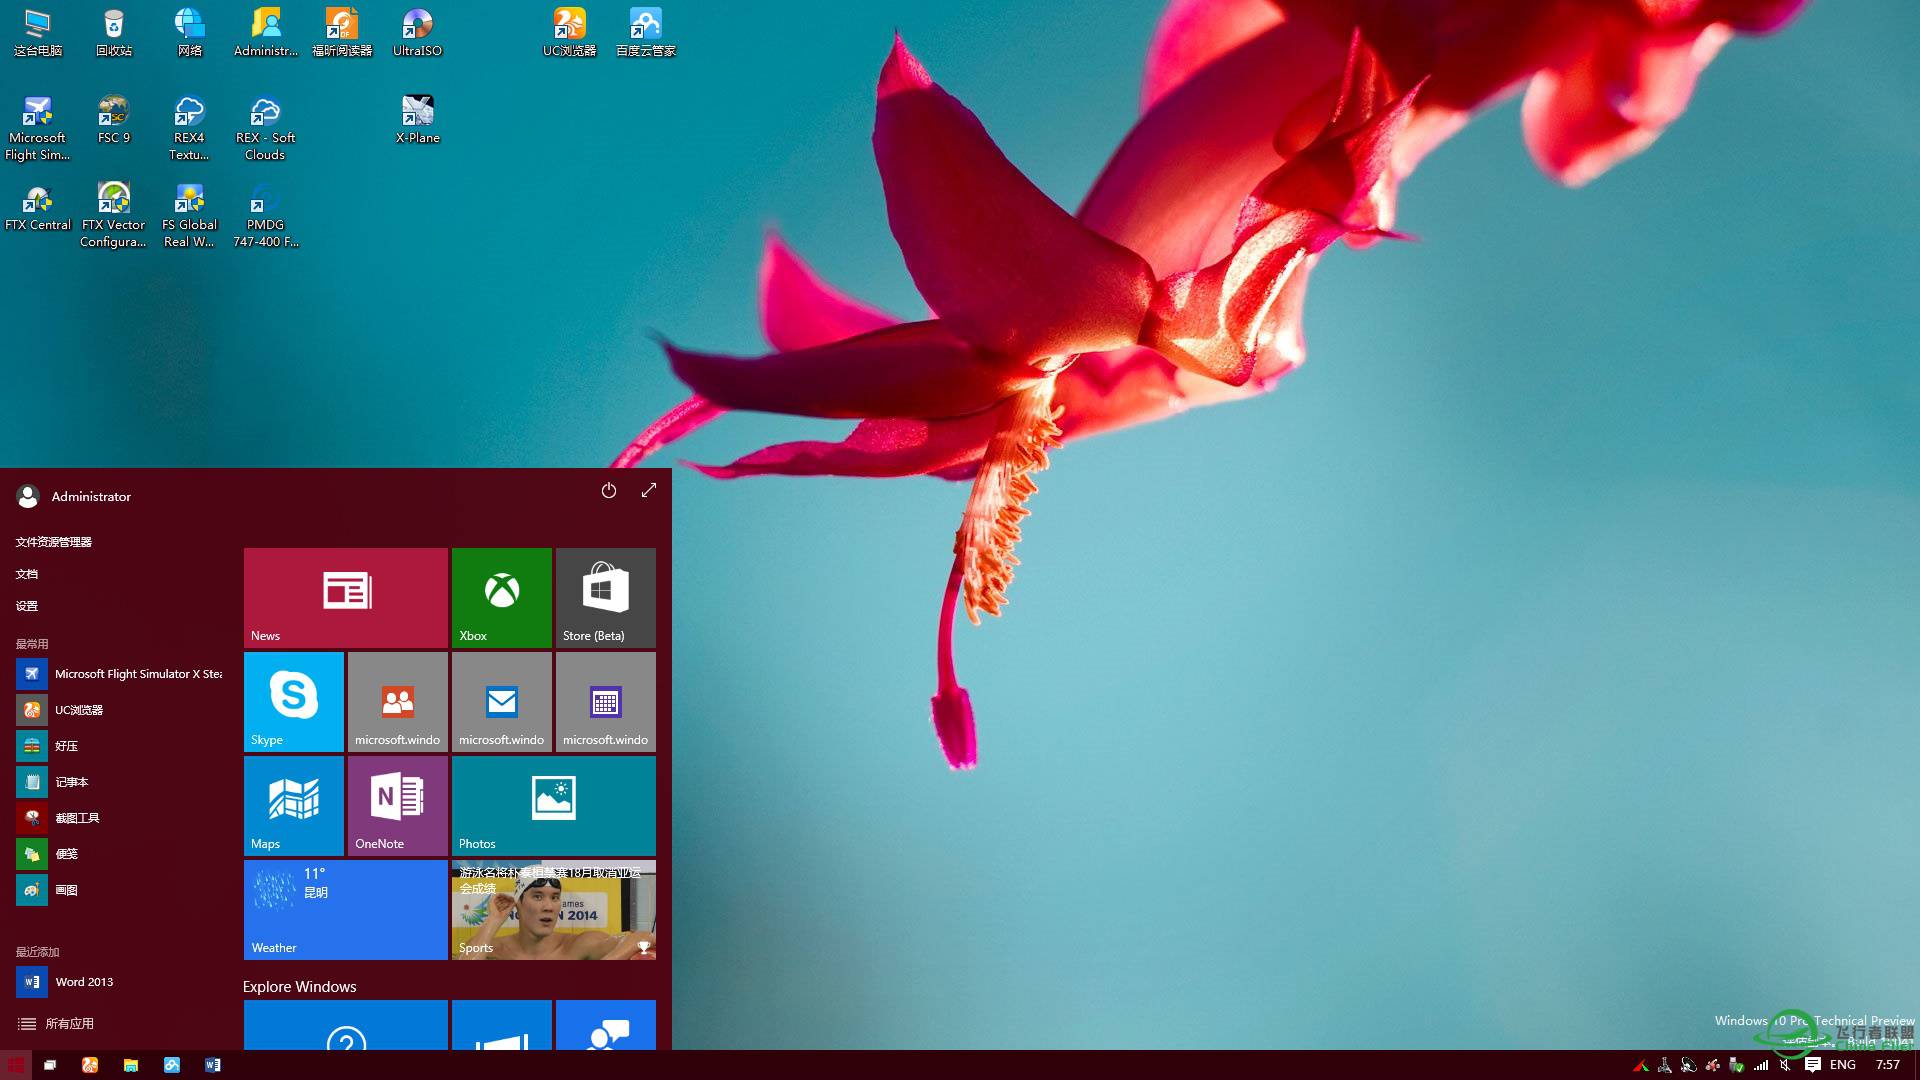Open File Explorer from the taskbar

point(131,1065)
